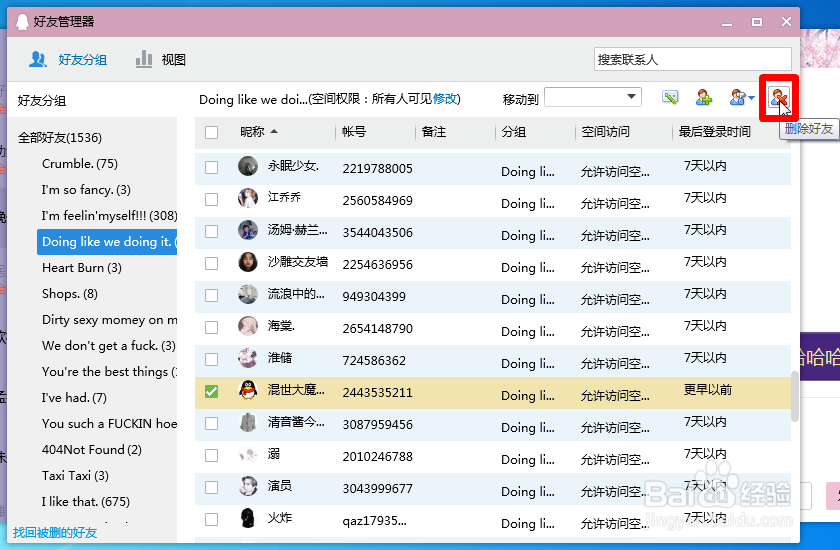This screenshot has width=840, height=550.
Task: Click the friend list vertical scrollbar
Action: [x=794, y=397]
